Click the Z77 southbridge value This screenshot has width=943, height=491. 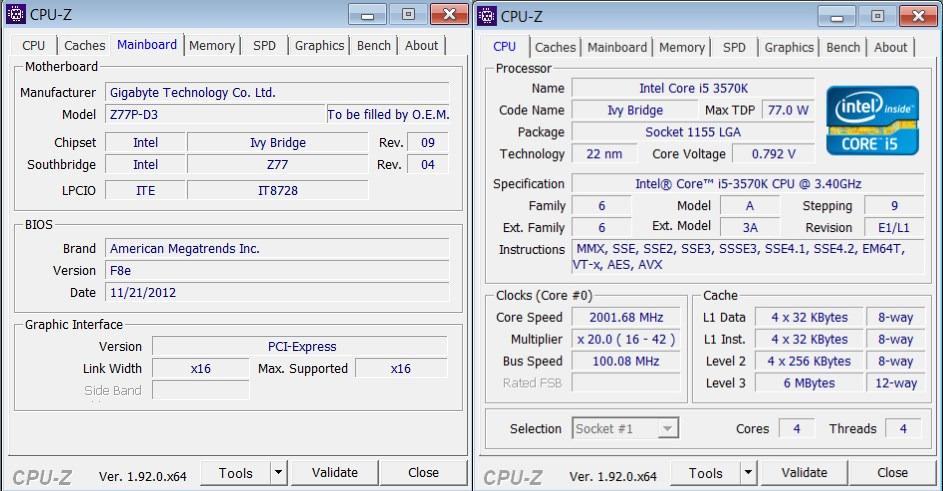point(277,164)
